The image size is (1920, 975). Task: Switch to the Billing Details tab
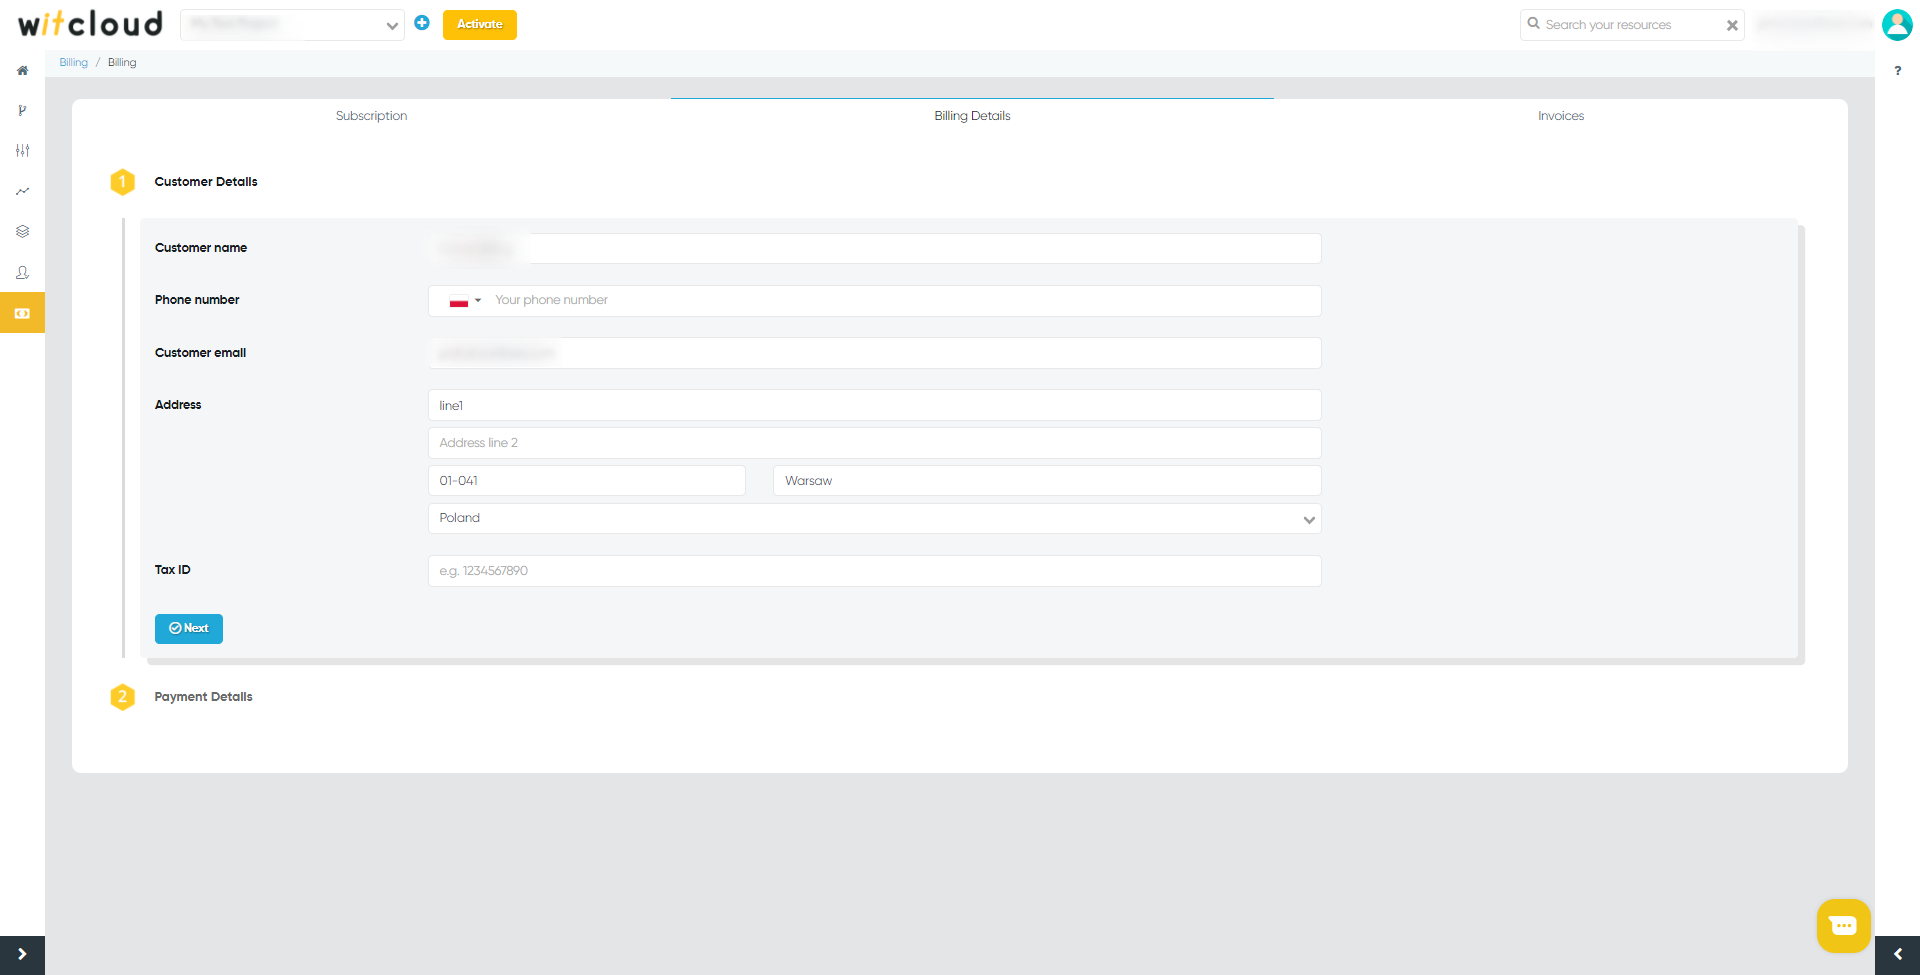(x=972, y=116)
